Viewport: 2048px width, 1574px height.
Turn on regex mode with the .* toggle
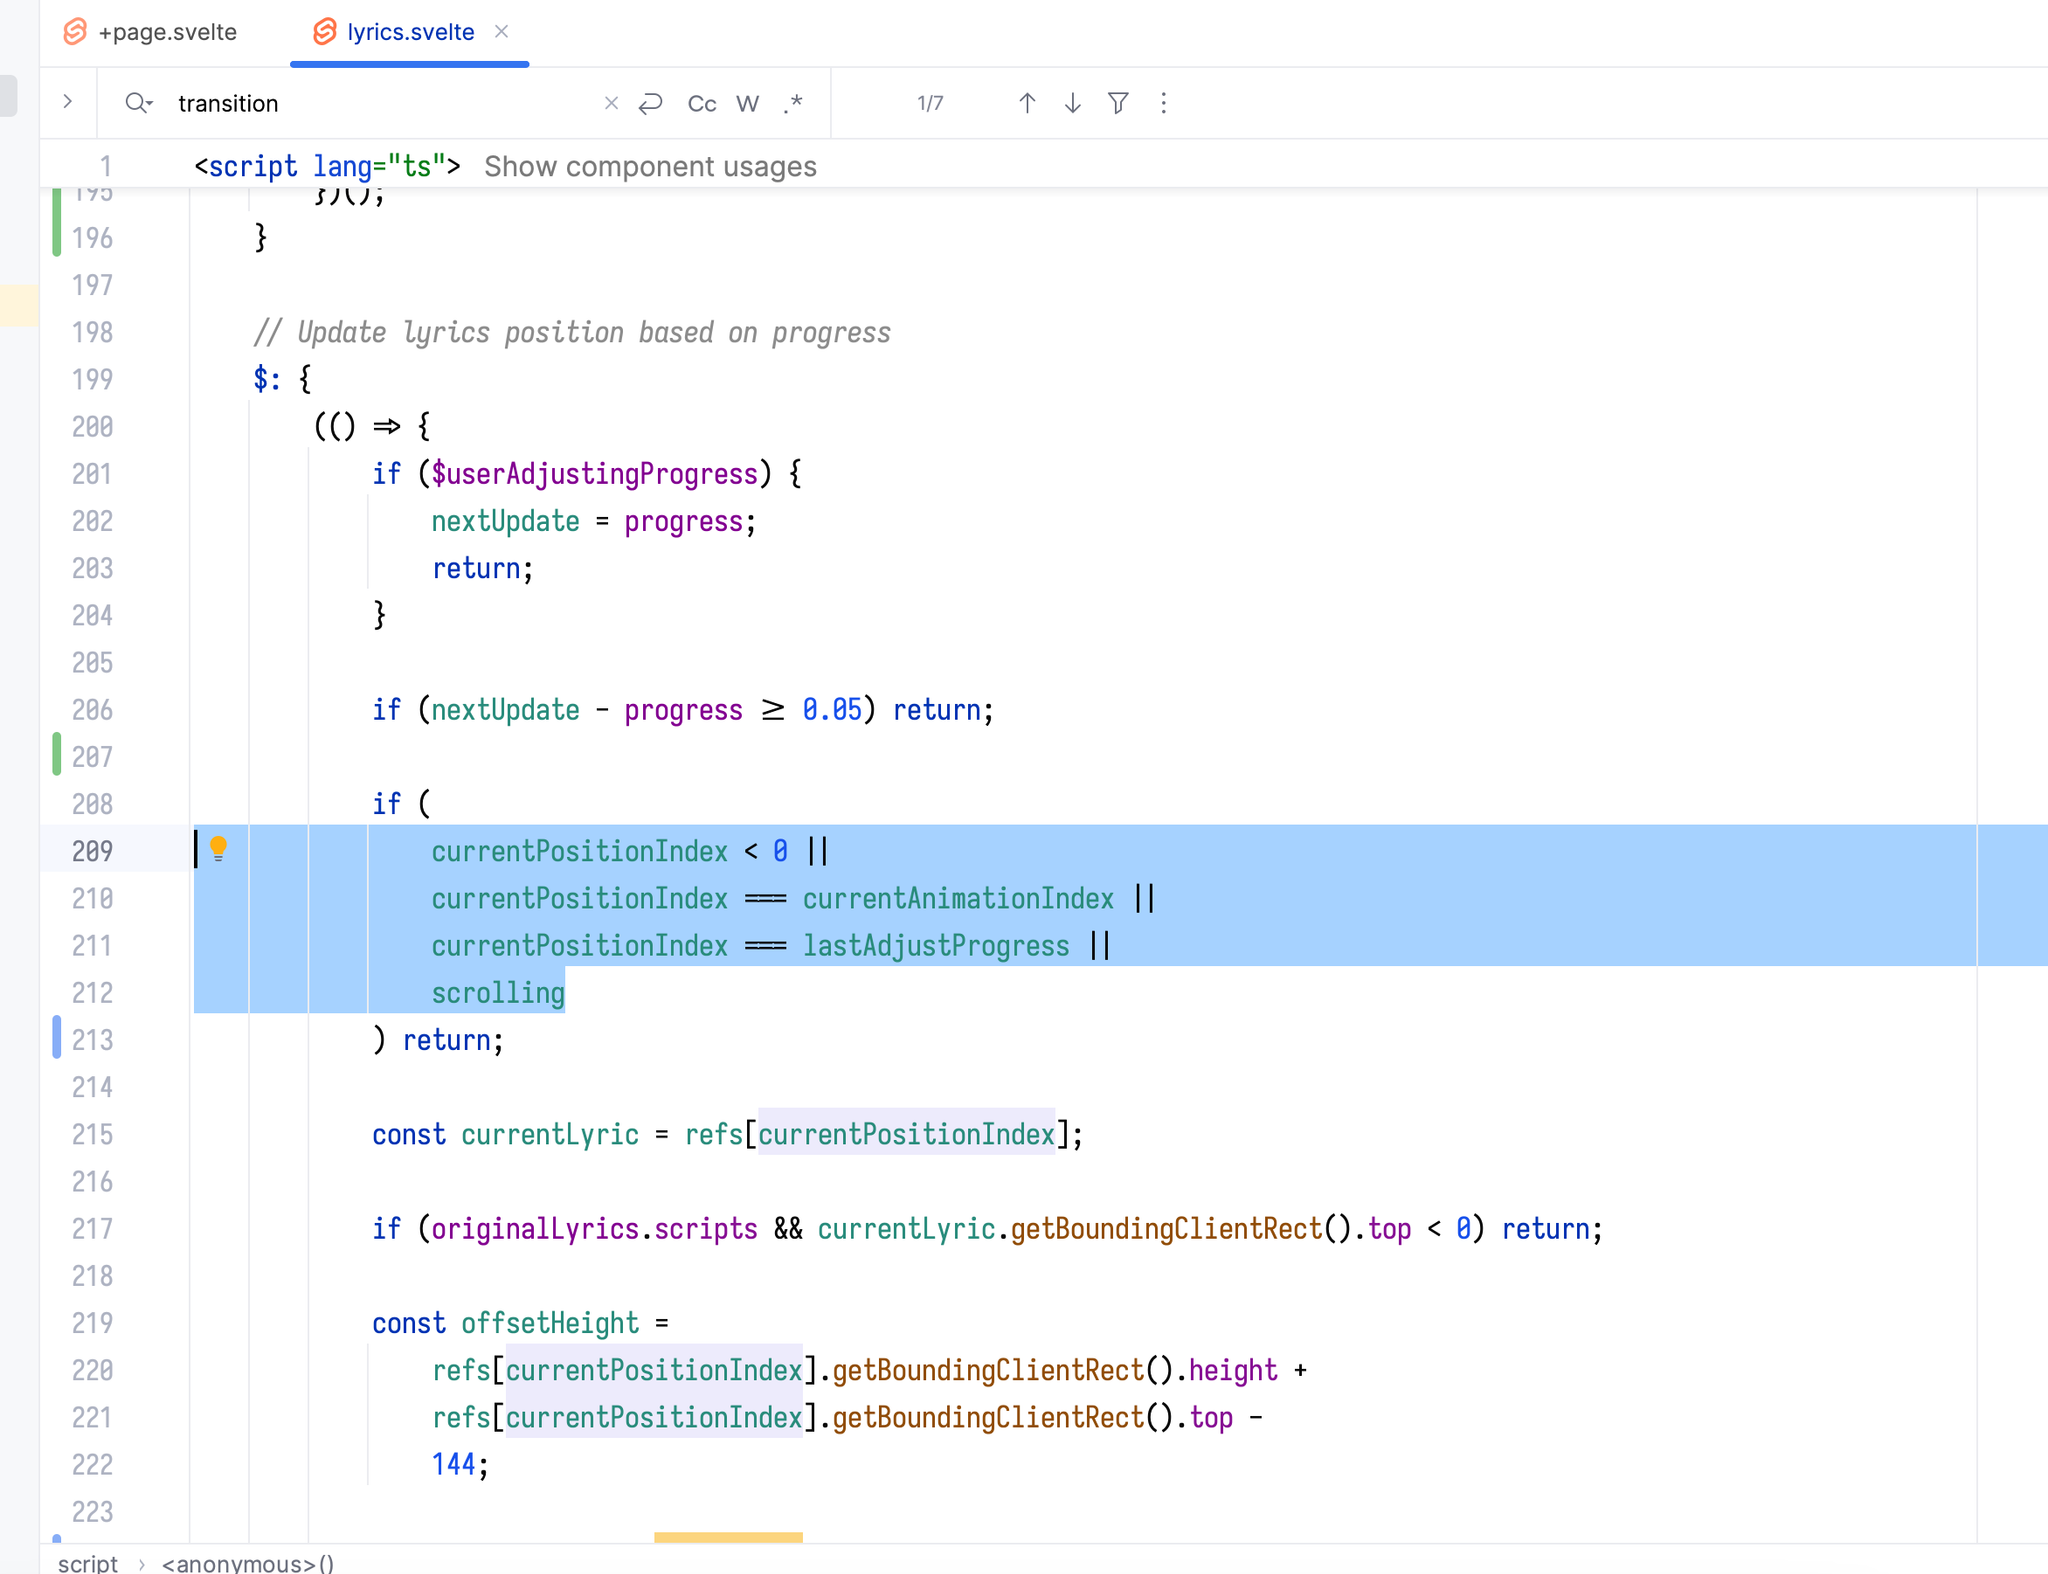click(792, 102)
